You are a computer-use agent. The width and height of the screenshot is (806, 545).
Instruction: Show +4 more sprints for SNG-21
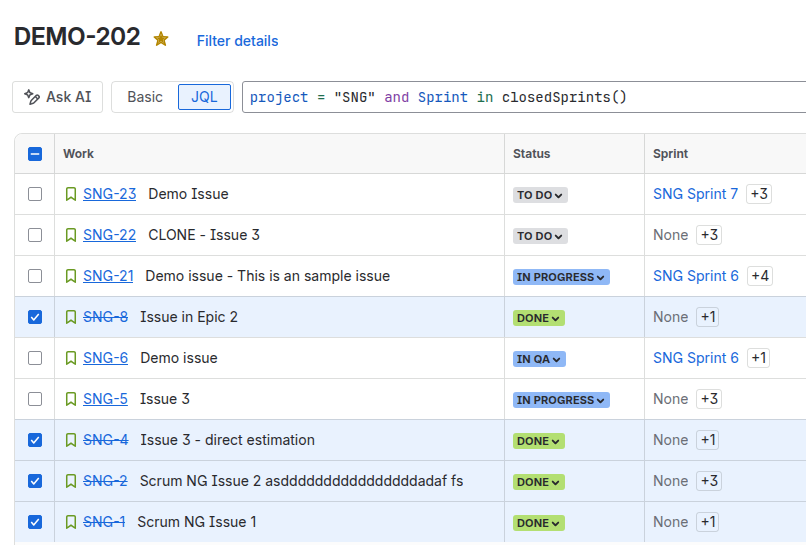pyautogui.click(x=760, y=276)
